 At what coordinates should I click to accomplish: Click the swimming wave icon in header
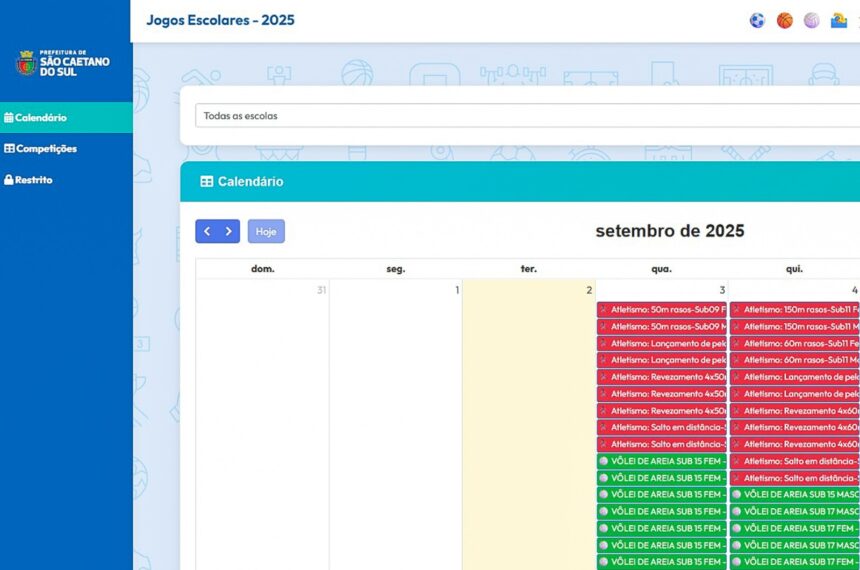coord(839,20)
